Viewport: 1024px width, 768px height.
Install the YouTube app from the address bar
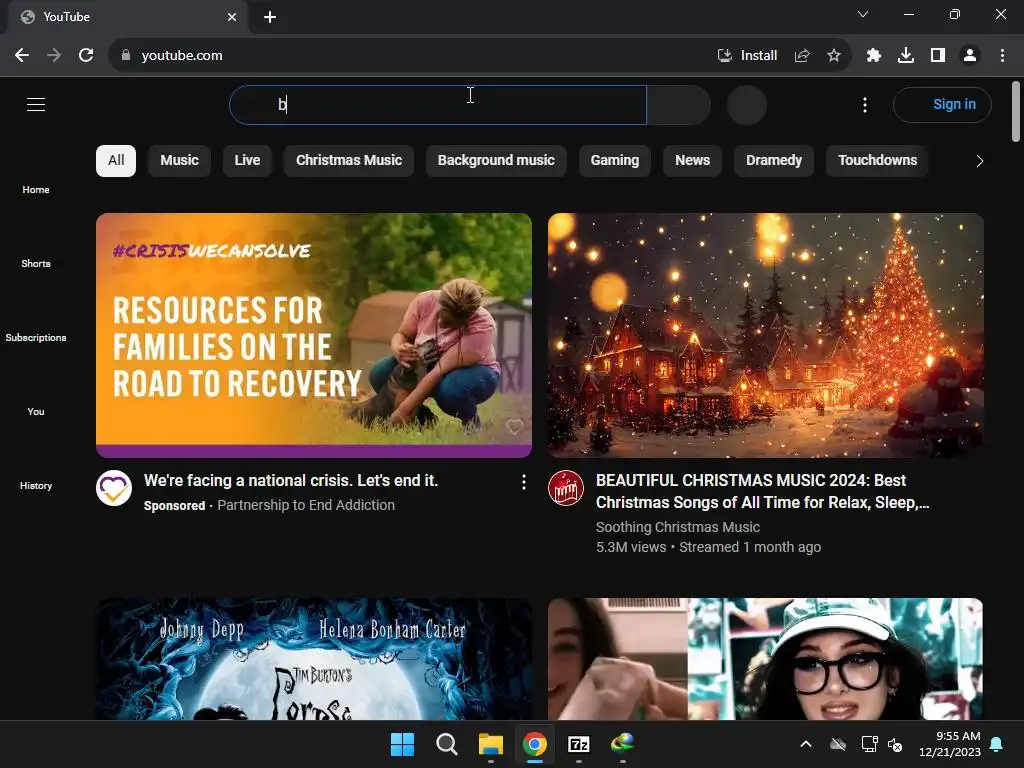tap(747, 56)
